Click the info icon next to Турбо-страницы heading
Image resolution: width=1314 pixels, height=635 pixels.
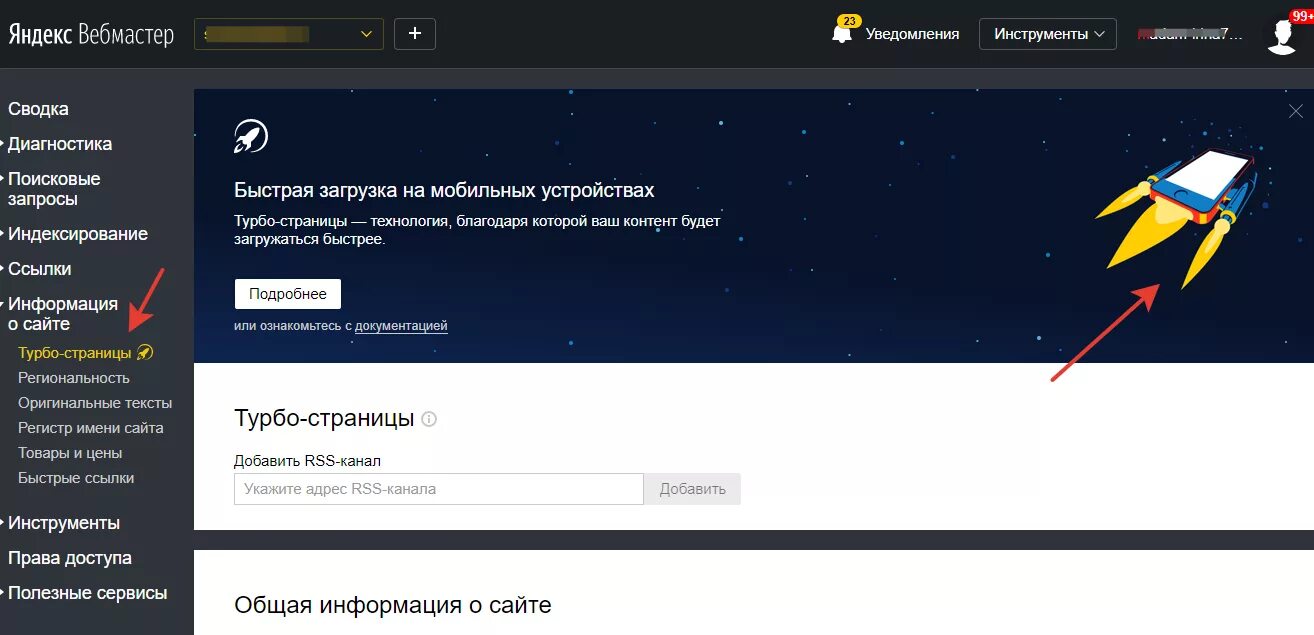pos(429,419)
